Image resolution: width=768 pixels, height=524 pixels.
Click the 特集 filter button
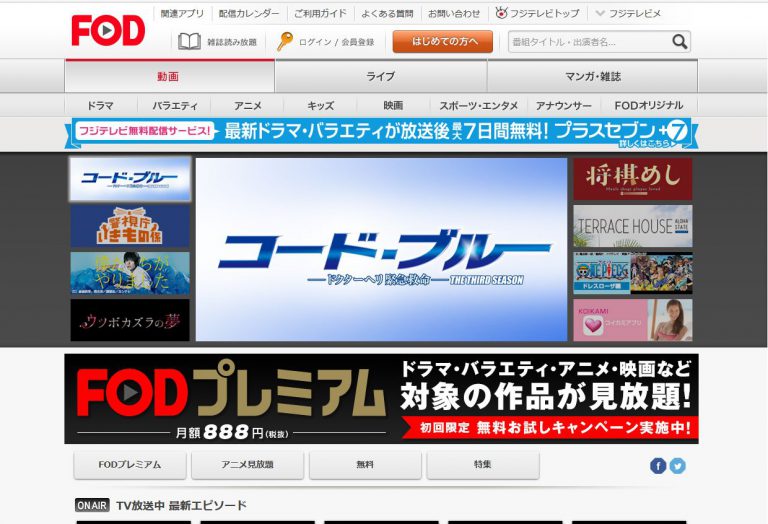coord(483,465)
